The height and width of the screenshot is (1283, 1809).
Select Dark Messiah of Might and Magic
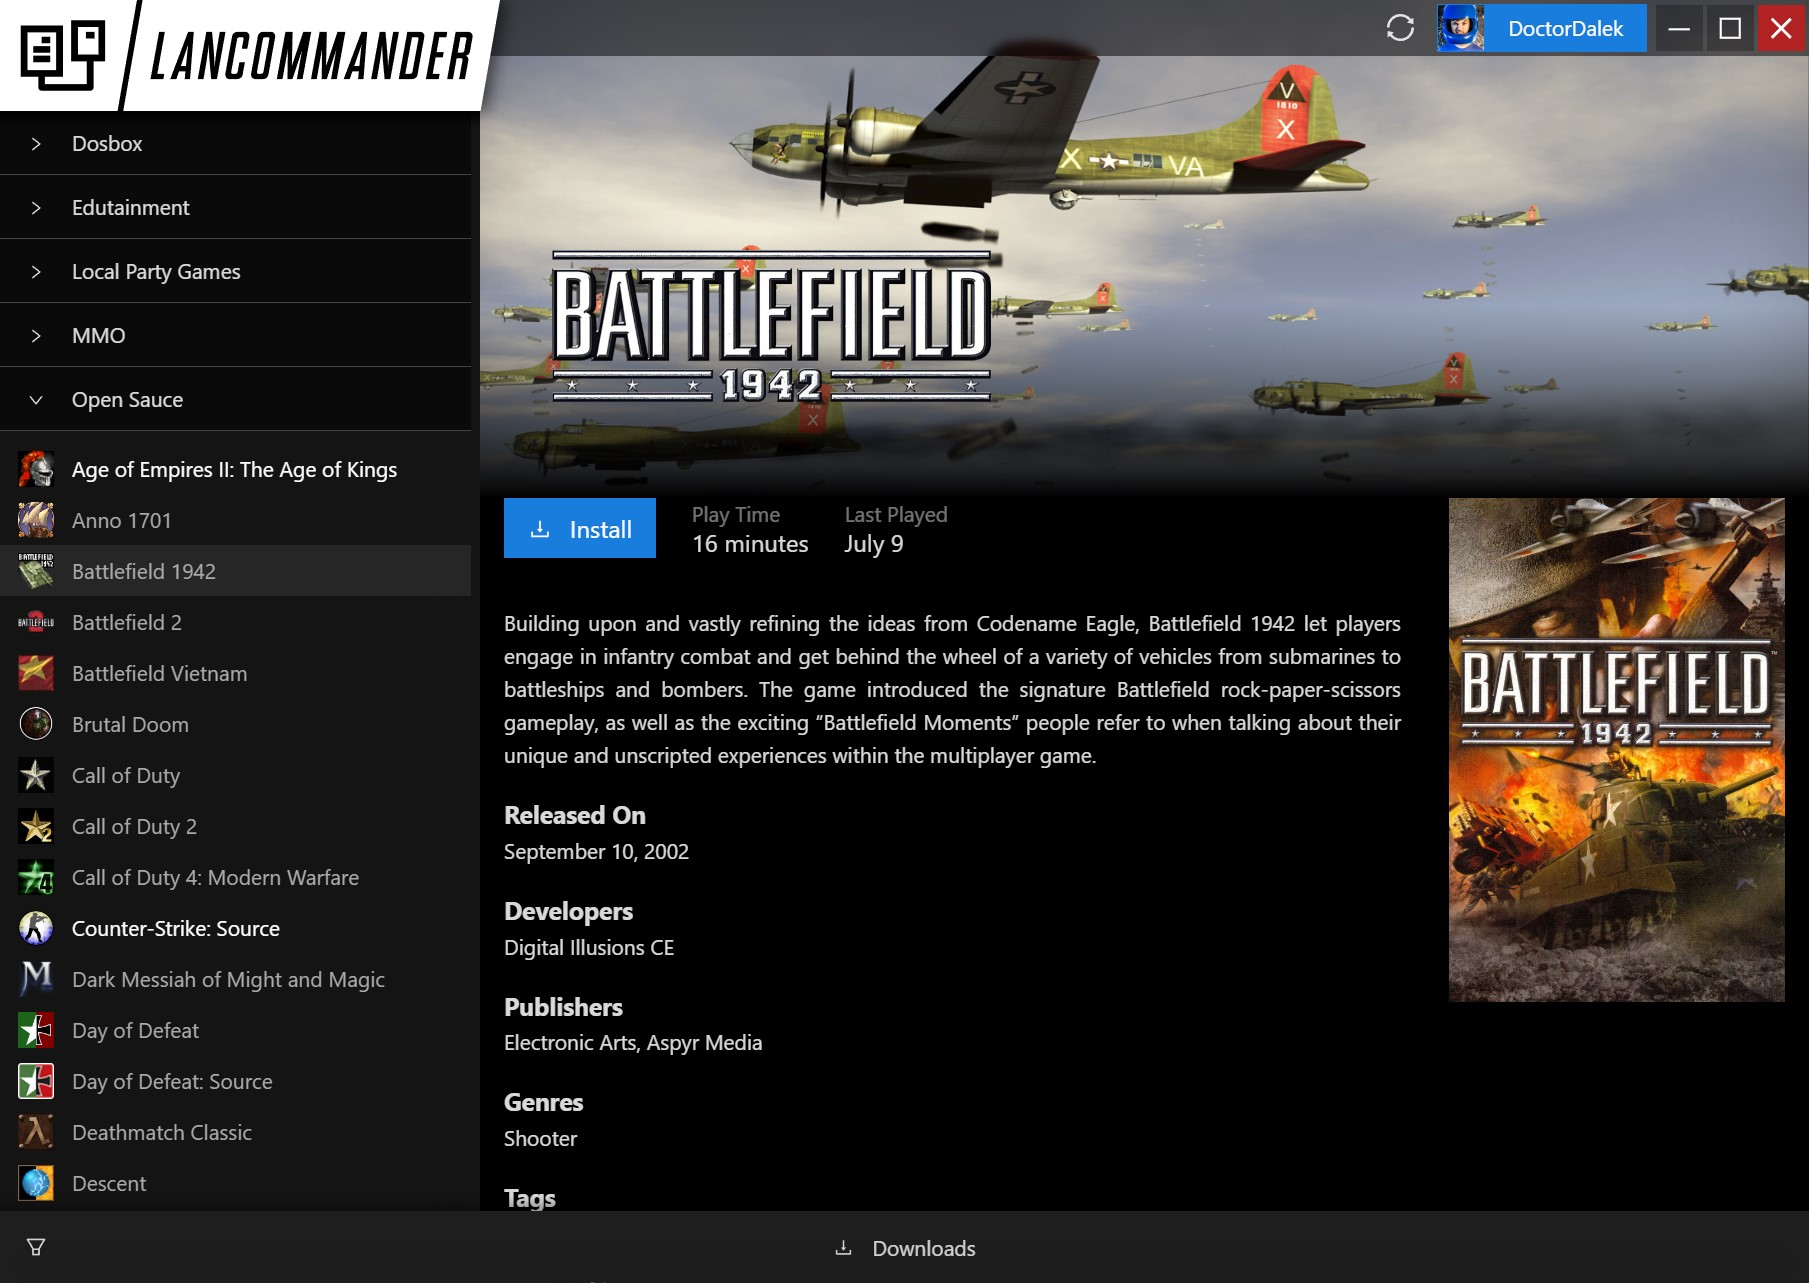coord(227,979)
